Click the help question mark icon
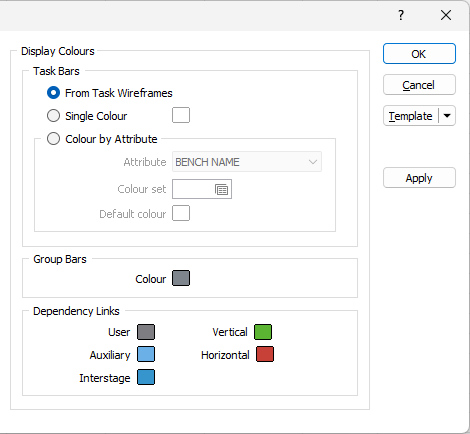This screenshot has height=434, width=470. click(x=401, y=15)
